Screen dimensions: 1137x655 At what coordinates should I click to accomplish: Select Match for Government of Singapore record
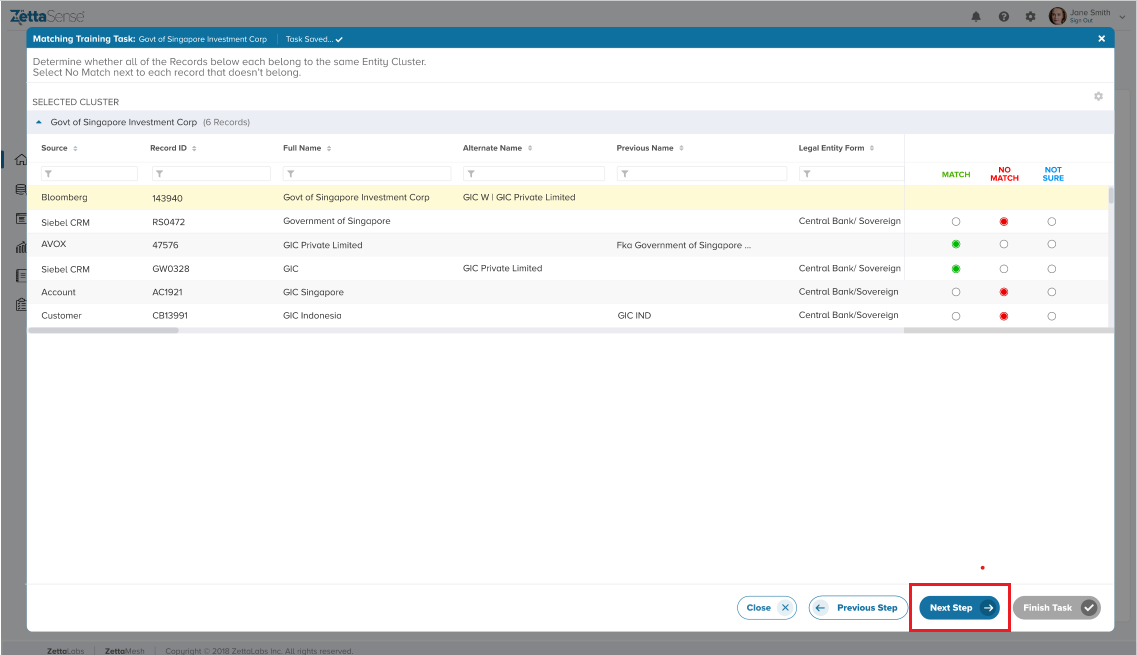956,221
